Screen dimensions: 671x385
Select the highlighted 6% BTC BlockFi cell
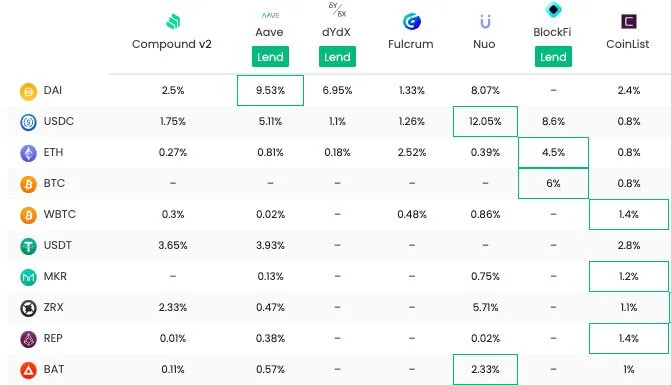click(x=553, y=184)
